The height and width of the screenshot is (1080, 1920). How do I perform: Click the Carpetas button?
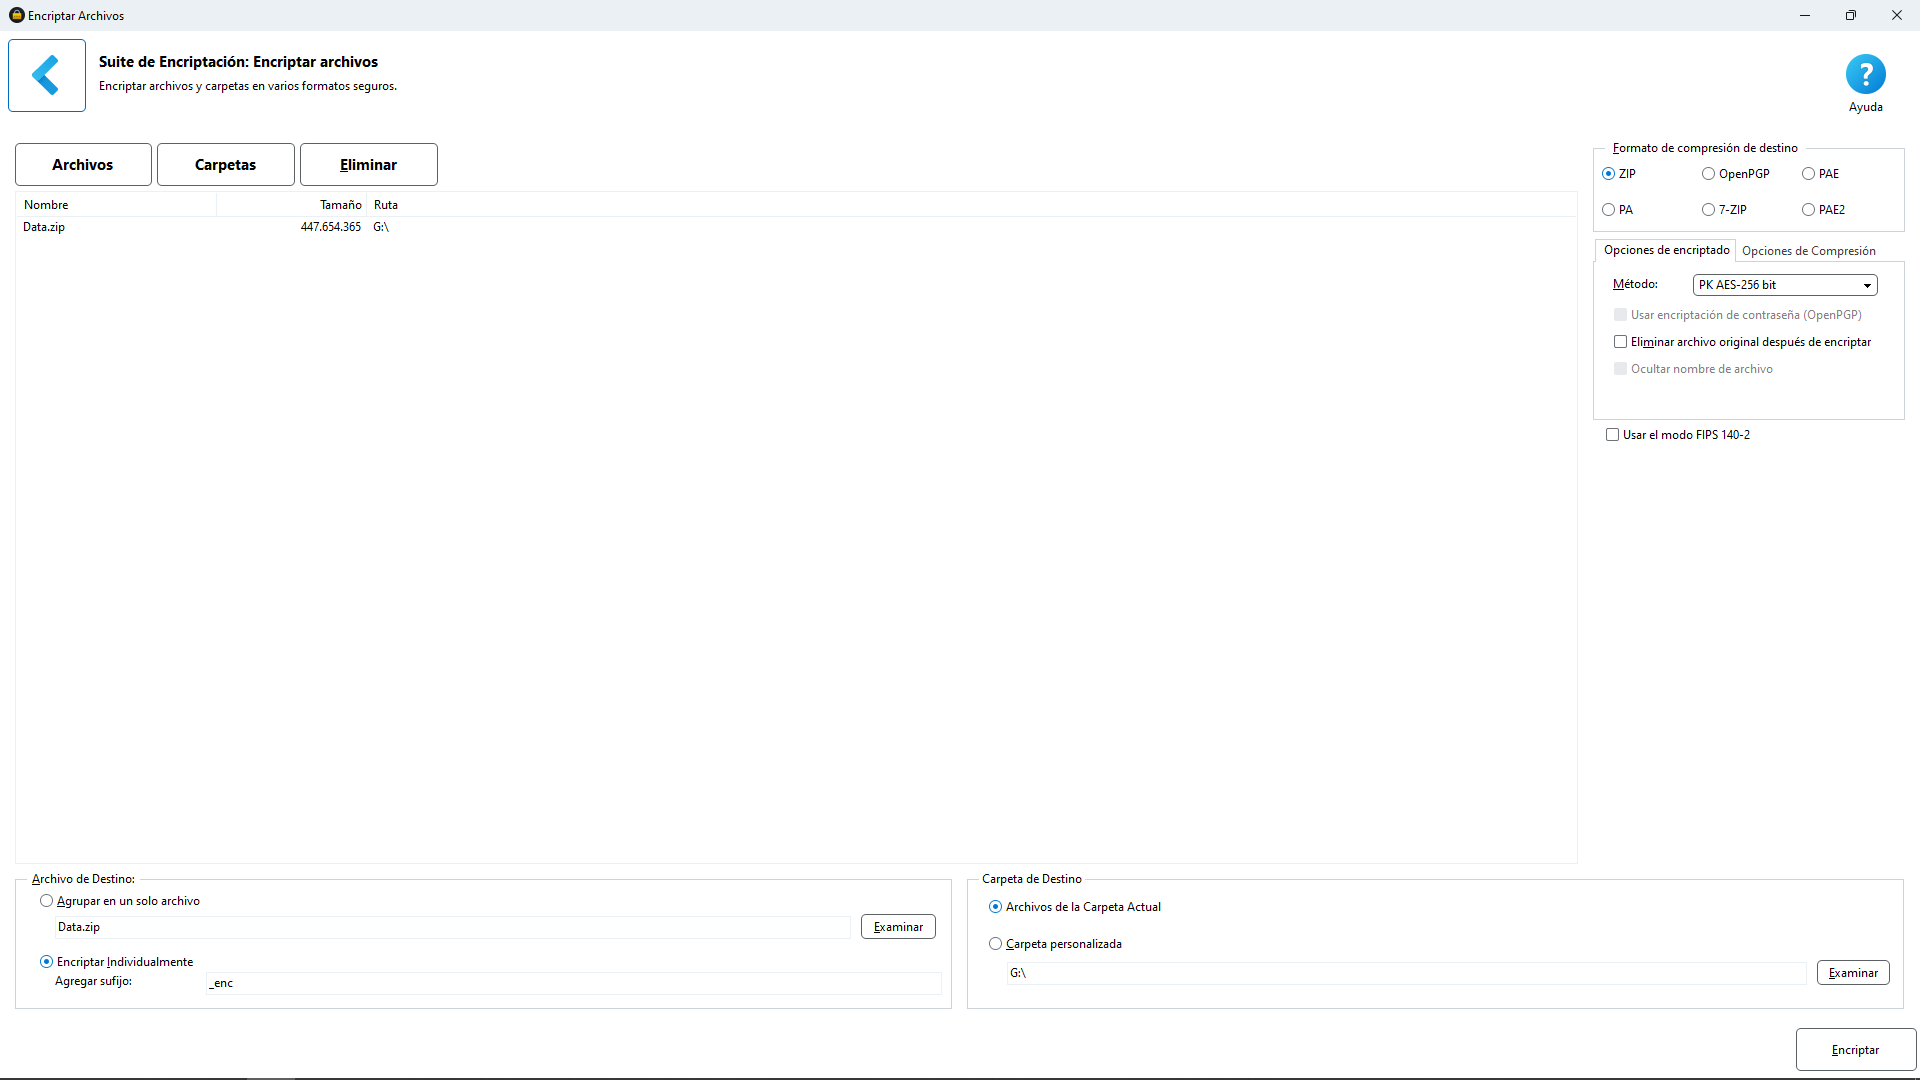[225, 165]
